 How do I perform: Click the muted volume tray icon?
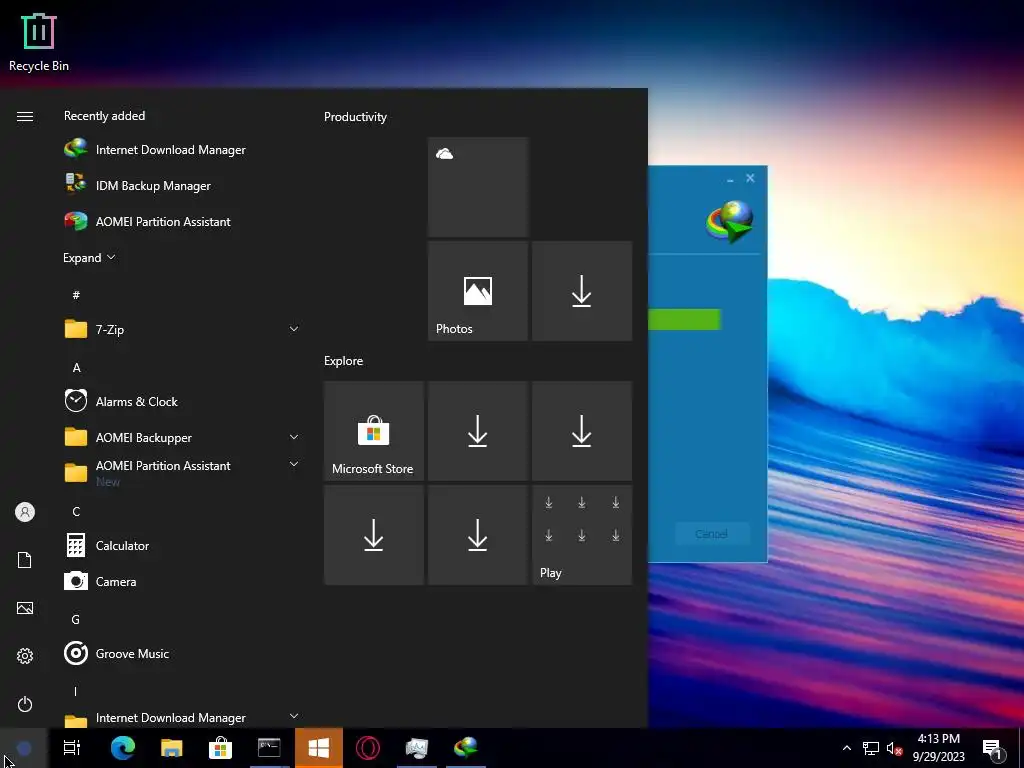coord(894,748)
